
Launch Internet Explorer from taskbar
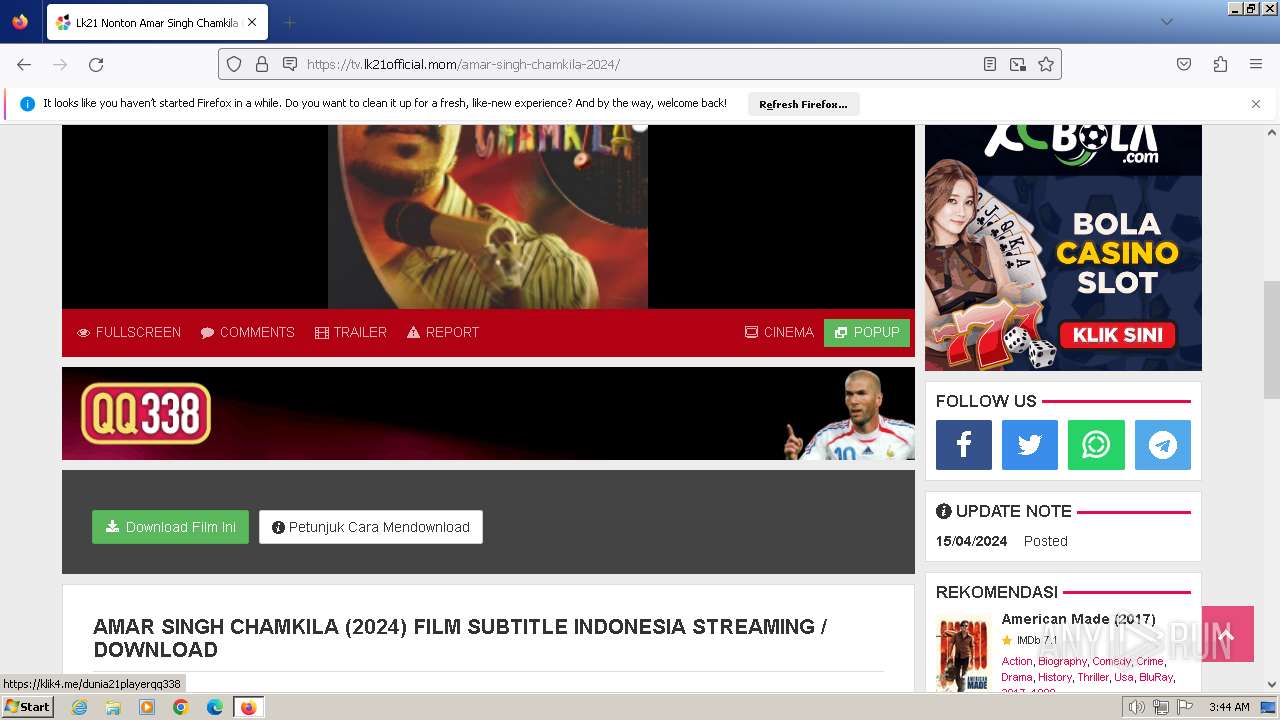click(79, 707)
